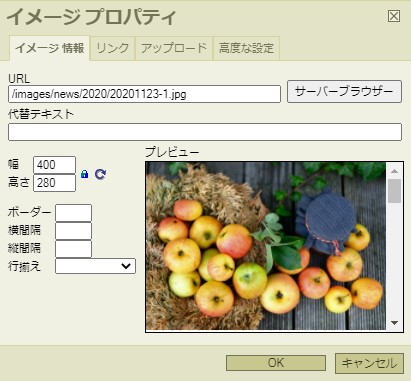Click the イメージ プロパティ title text
411x381 pixels.
click(91, 17)
